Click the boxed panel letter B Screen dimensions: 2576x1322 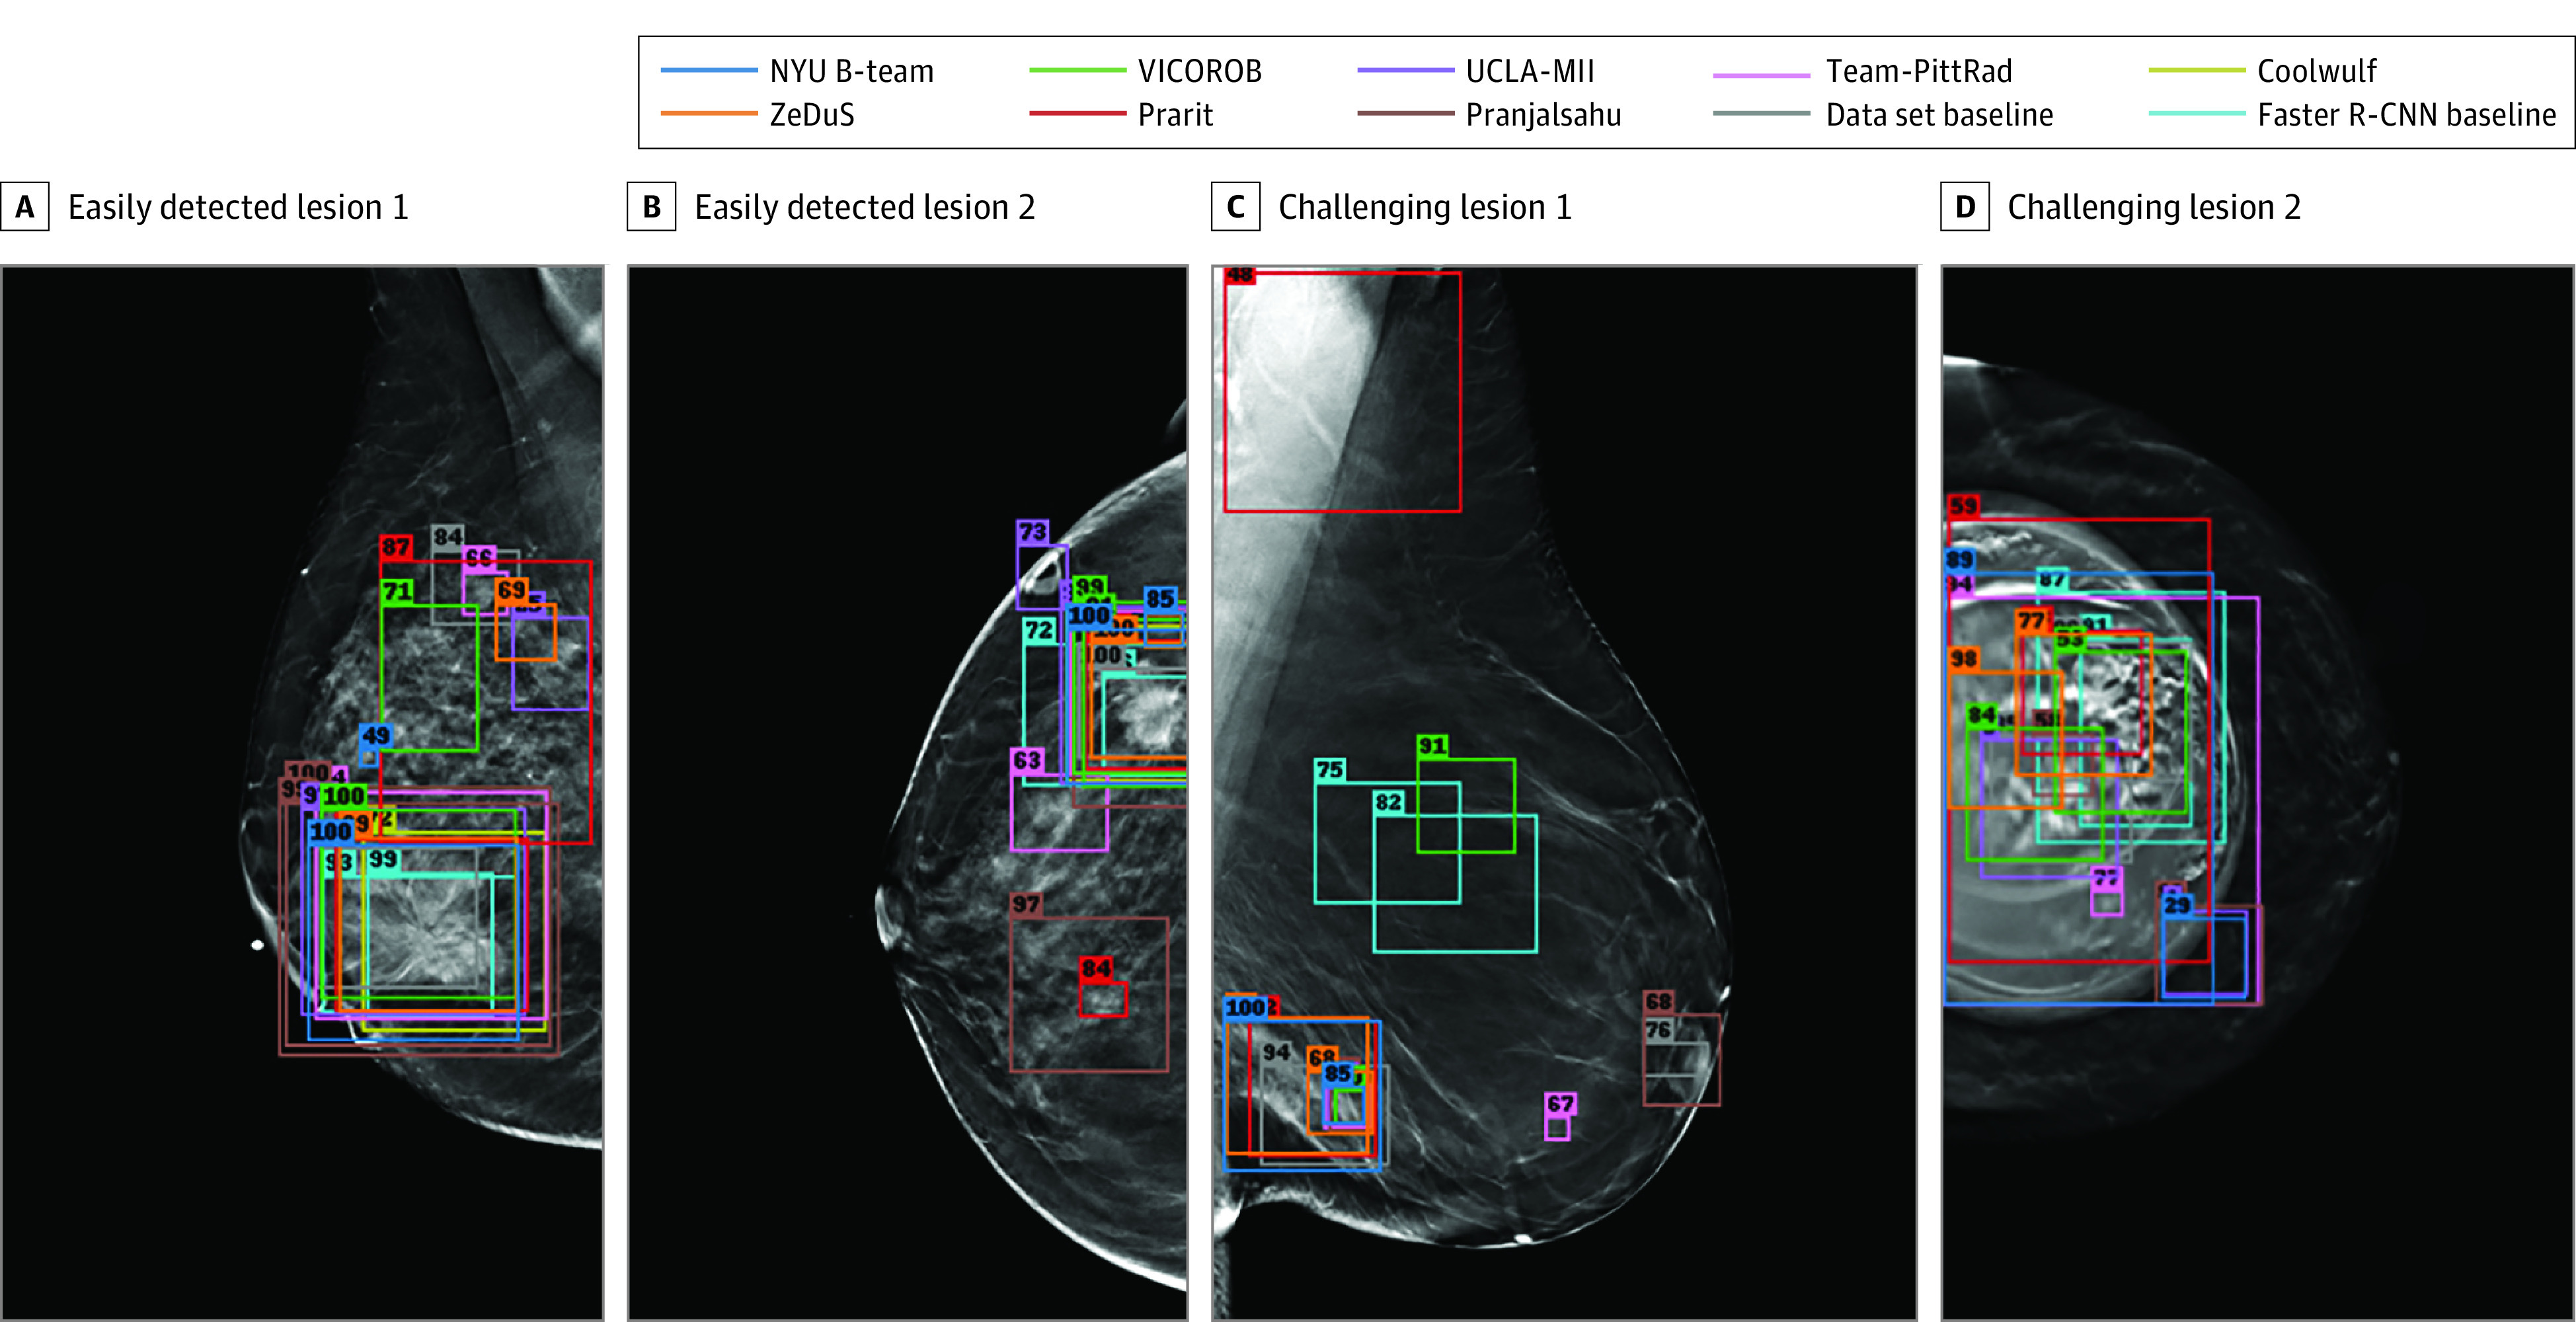pyautogui.click(x=652, y=207)
